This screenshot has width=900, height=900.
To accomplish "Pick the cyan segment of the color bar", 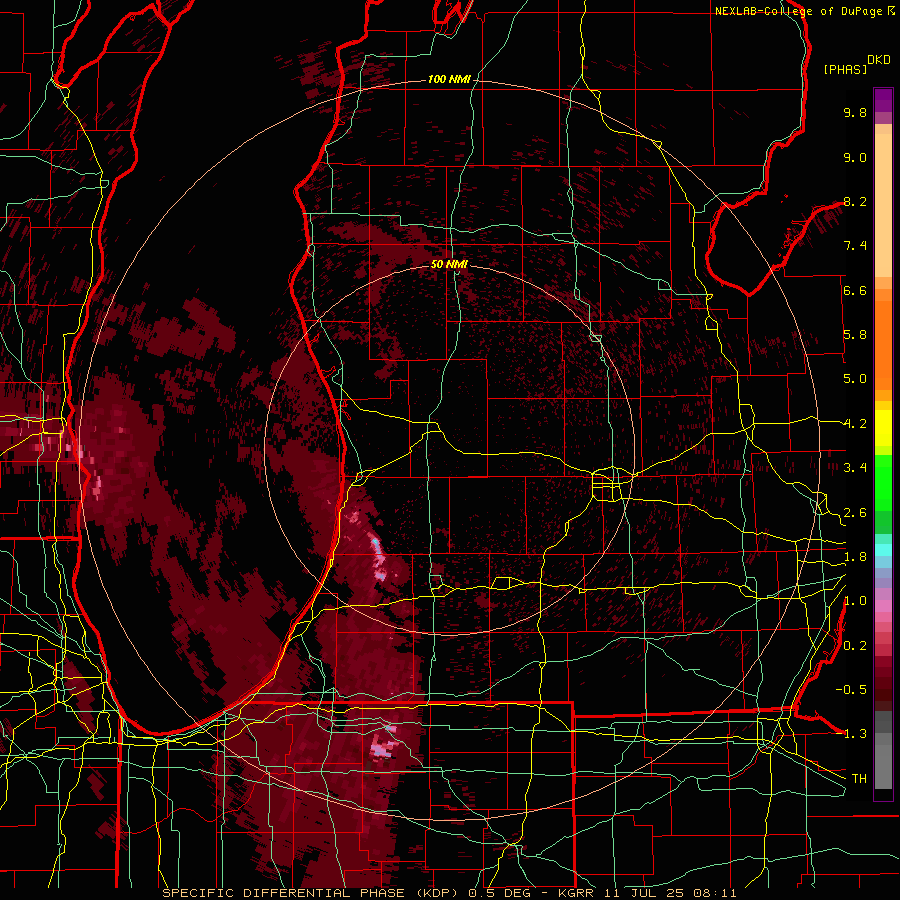I will 883,549.
